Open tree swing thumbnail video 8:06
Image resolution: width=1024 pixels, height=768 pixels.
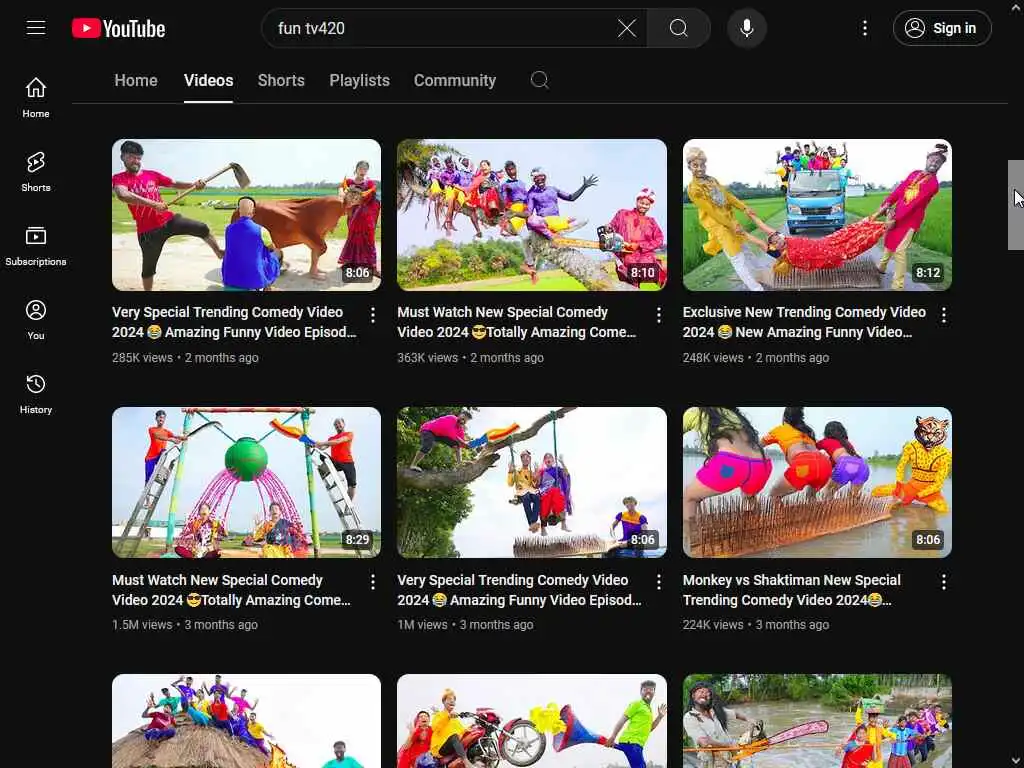pos(532,482)
